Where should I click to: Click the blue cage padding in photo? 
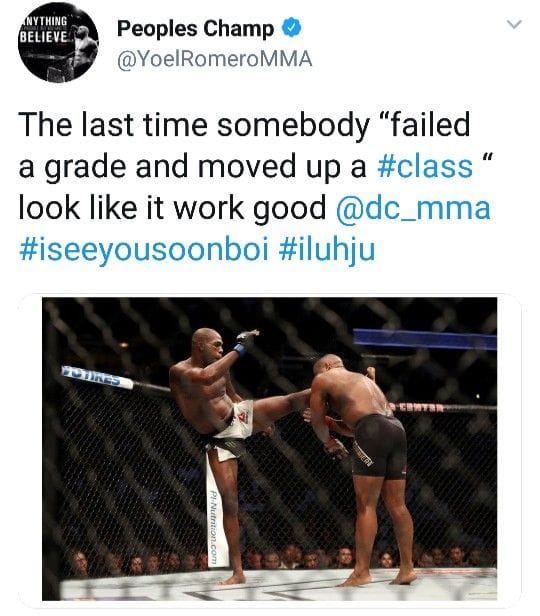coord(425,340)
